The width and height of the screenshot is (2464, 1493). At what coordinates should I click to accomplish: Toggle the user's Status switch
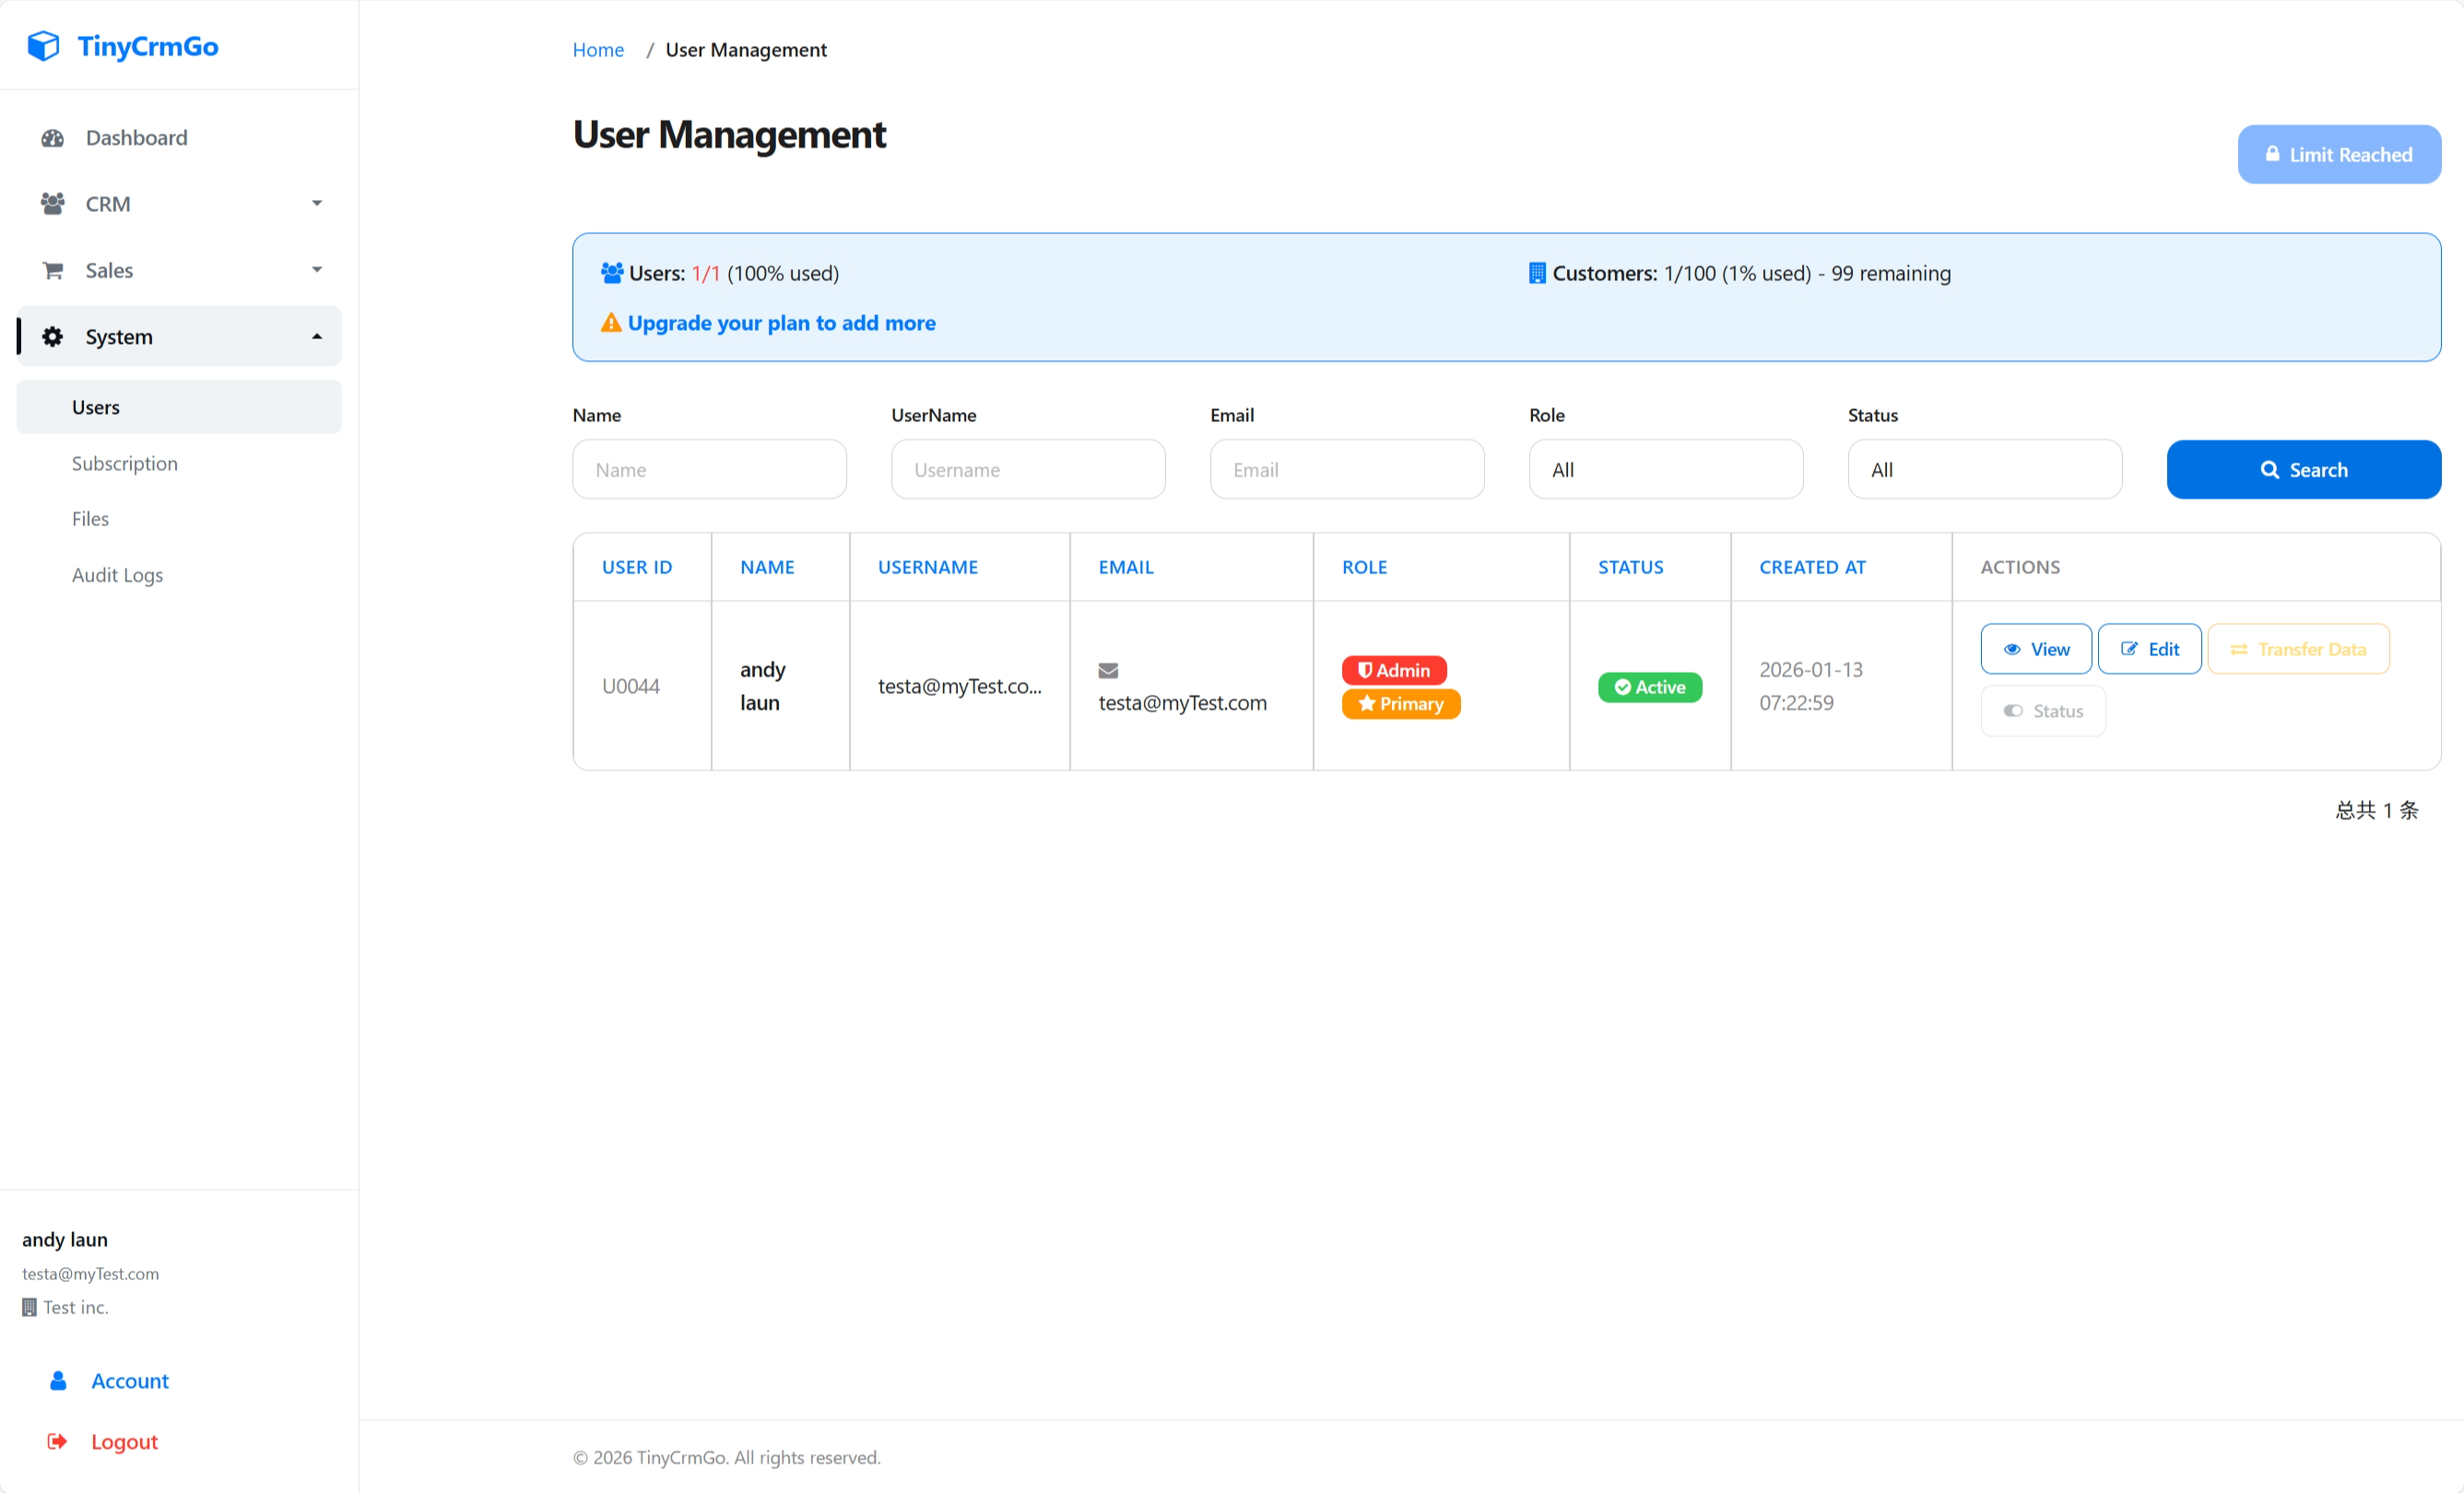[x=2042, y=710]
